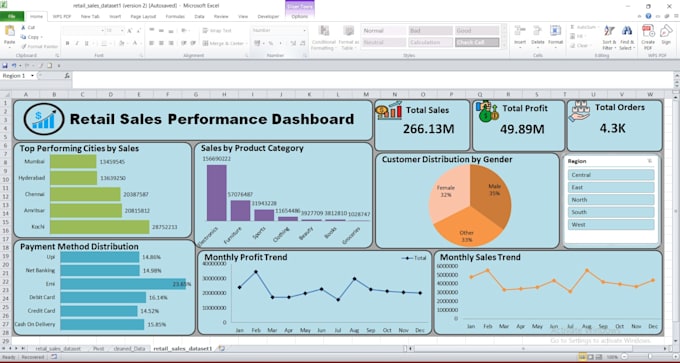This screenshot has height=363, width=680.
Task: Open the cleaned_Data sheet tab
Action: 129,348
